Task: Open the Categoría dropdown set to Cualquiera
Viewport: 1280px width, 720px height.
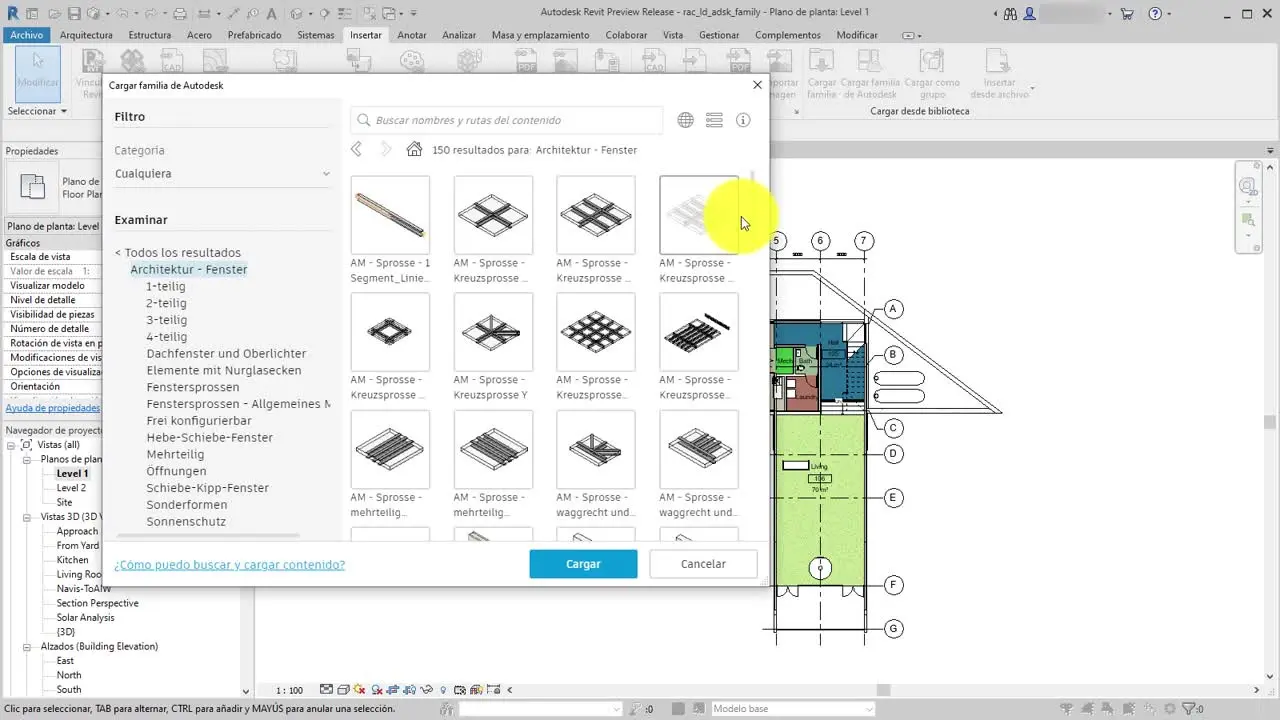Action: click(222, 174)
